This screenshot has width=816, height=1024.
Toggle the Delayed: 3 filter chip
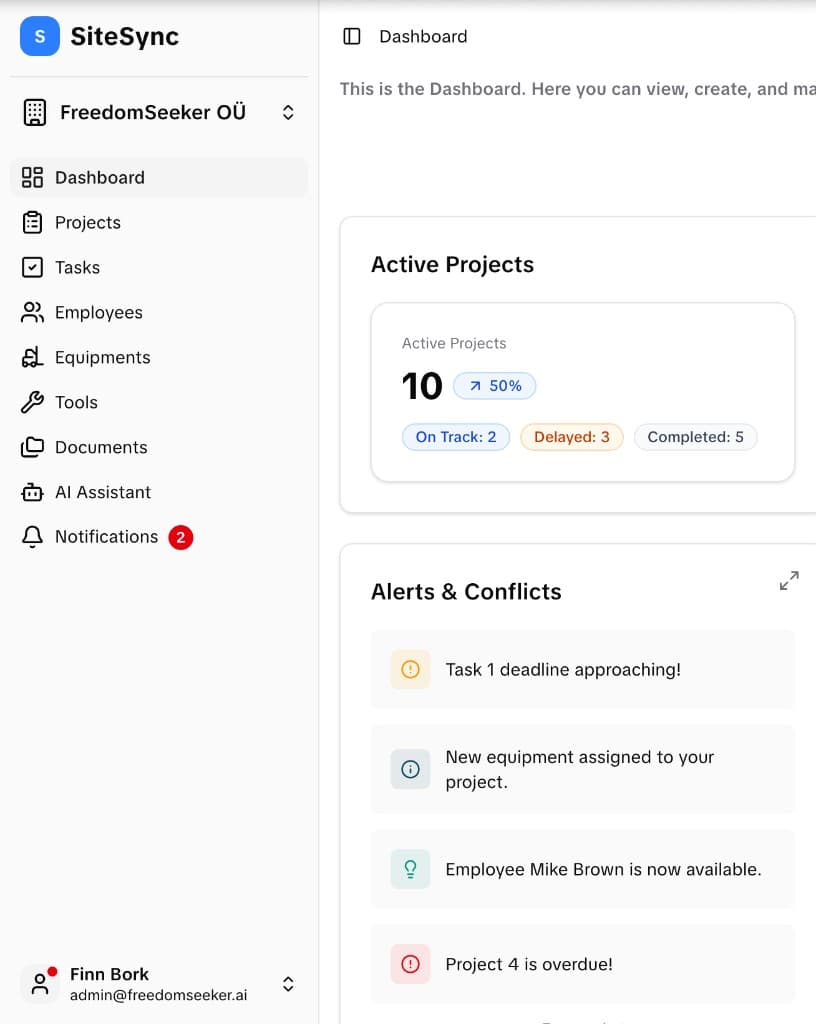tap(571, 437)
